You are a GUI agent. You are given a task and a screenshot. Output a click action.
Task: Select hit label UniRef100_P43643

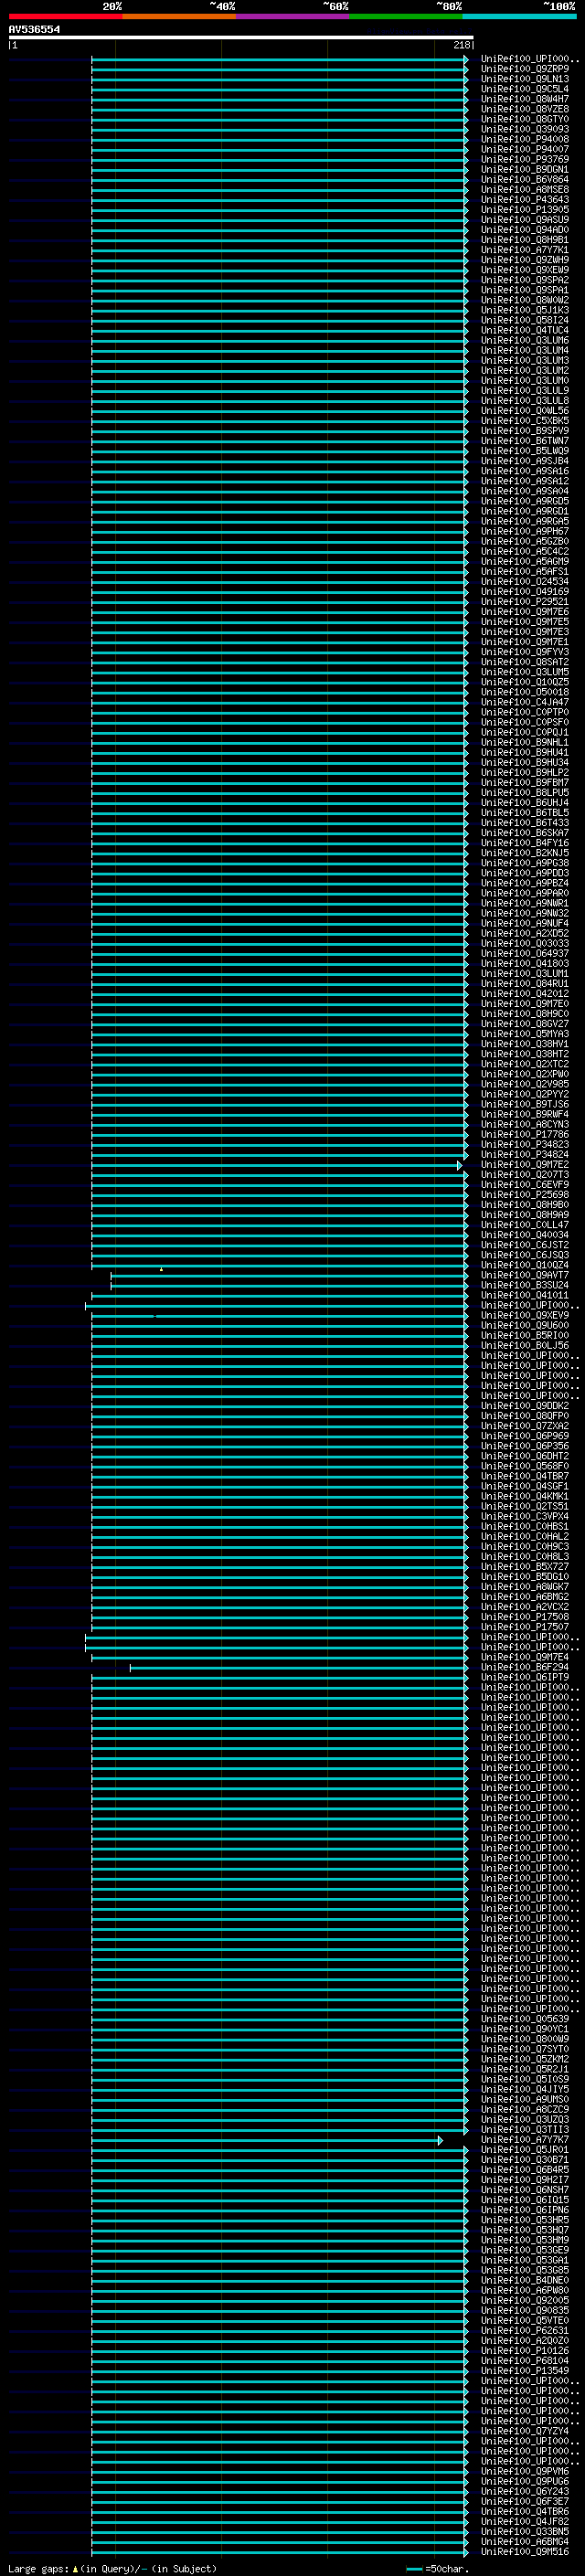(525, 199)
